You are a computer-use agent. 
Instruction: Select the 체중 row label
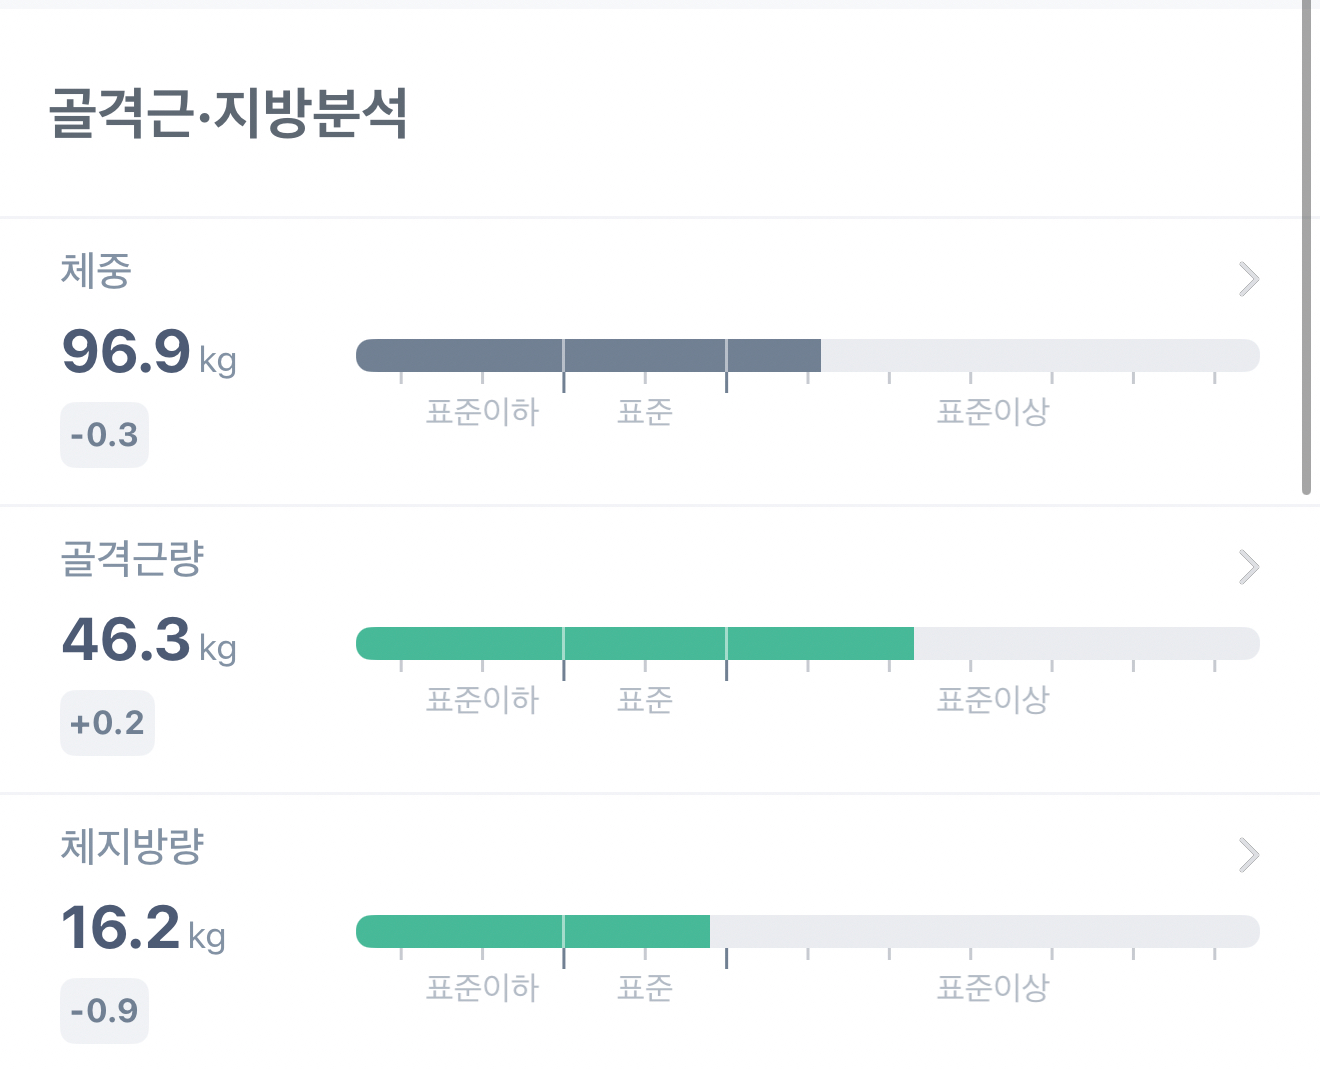pyautogui.click(x=96, y=271)
